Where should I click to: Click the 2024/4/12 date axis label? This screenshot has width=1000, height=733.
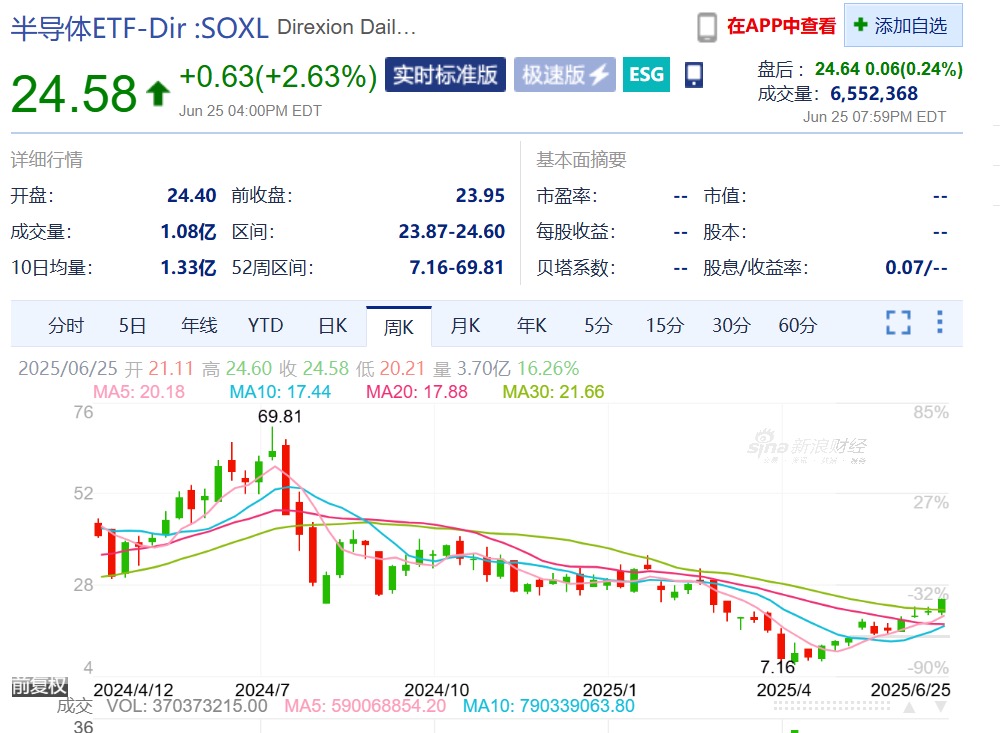[x=133, y=690]
